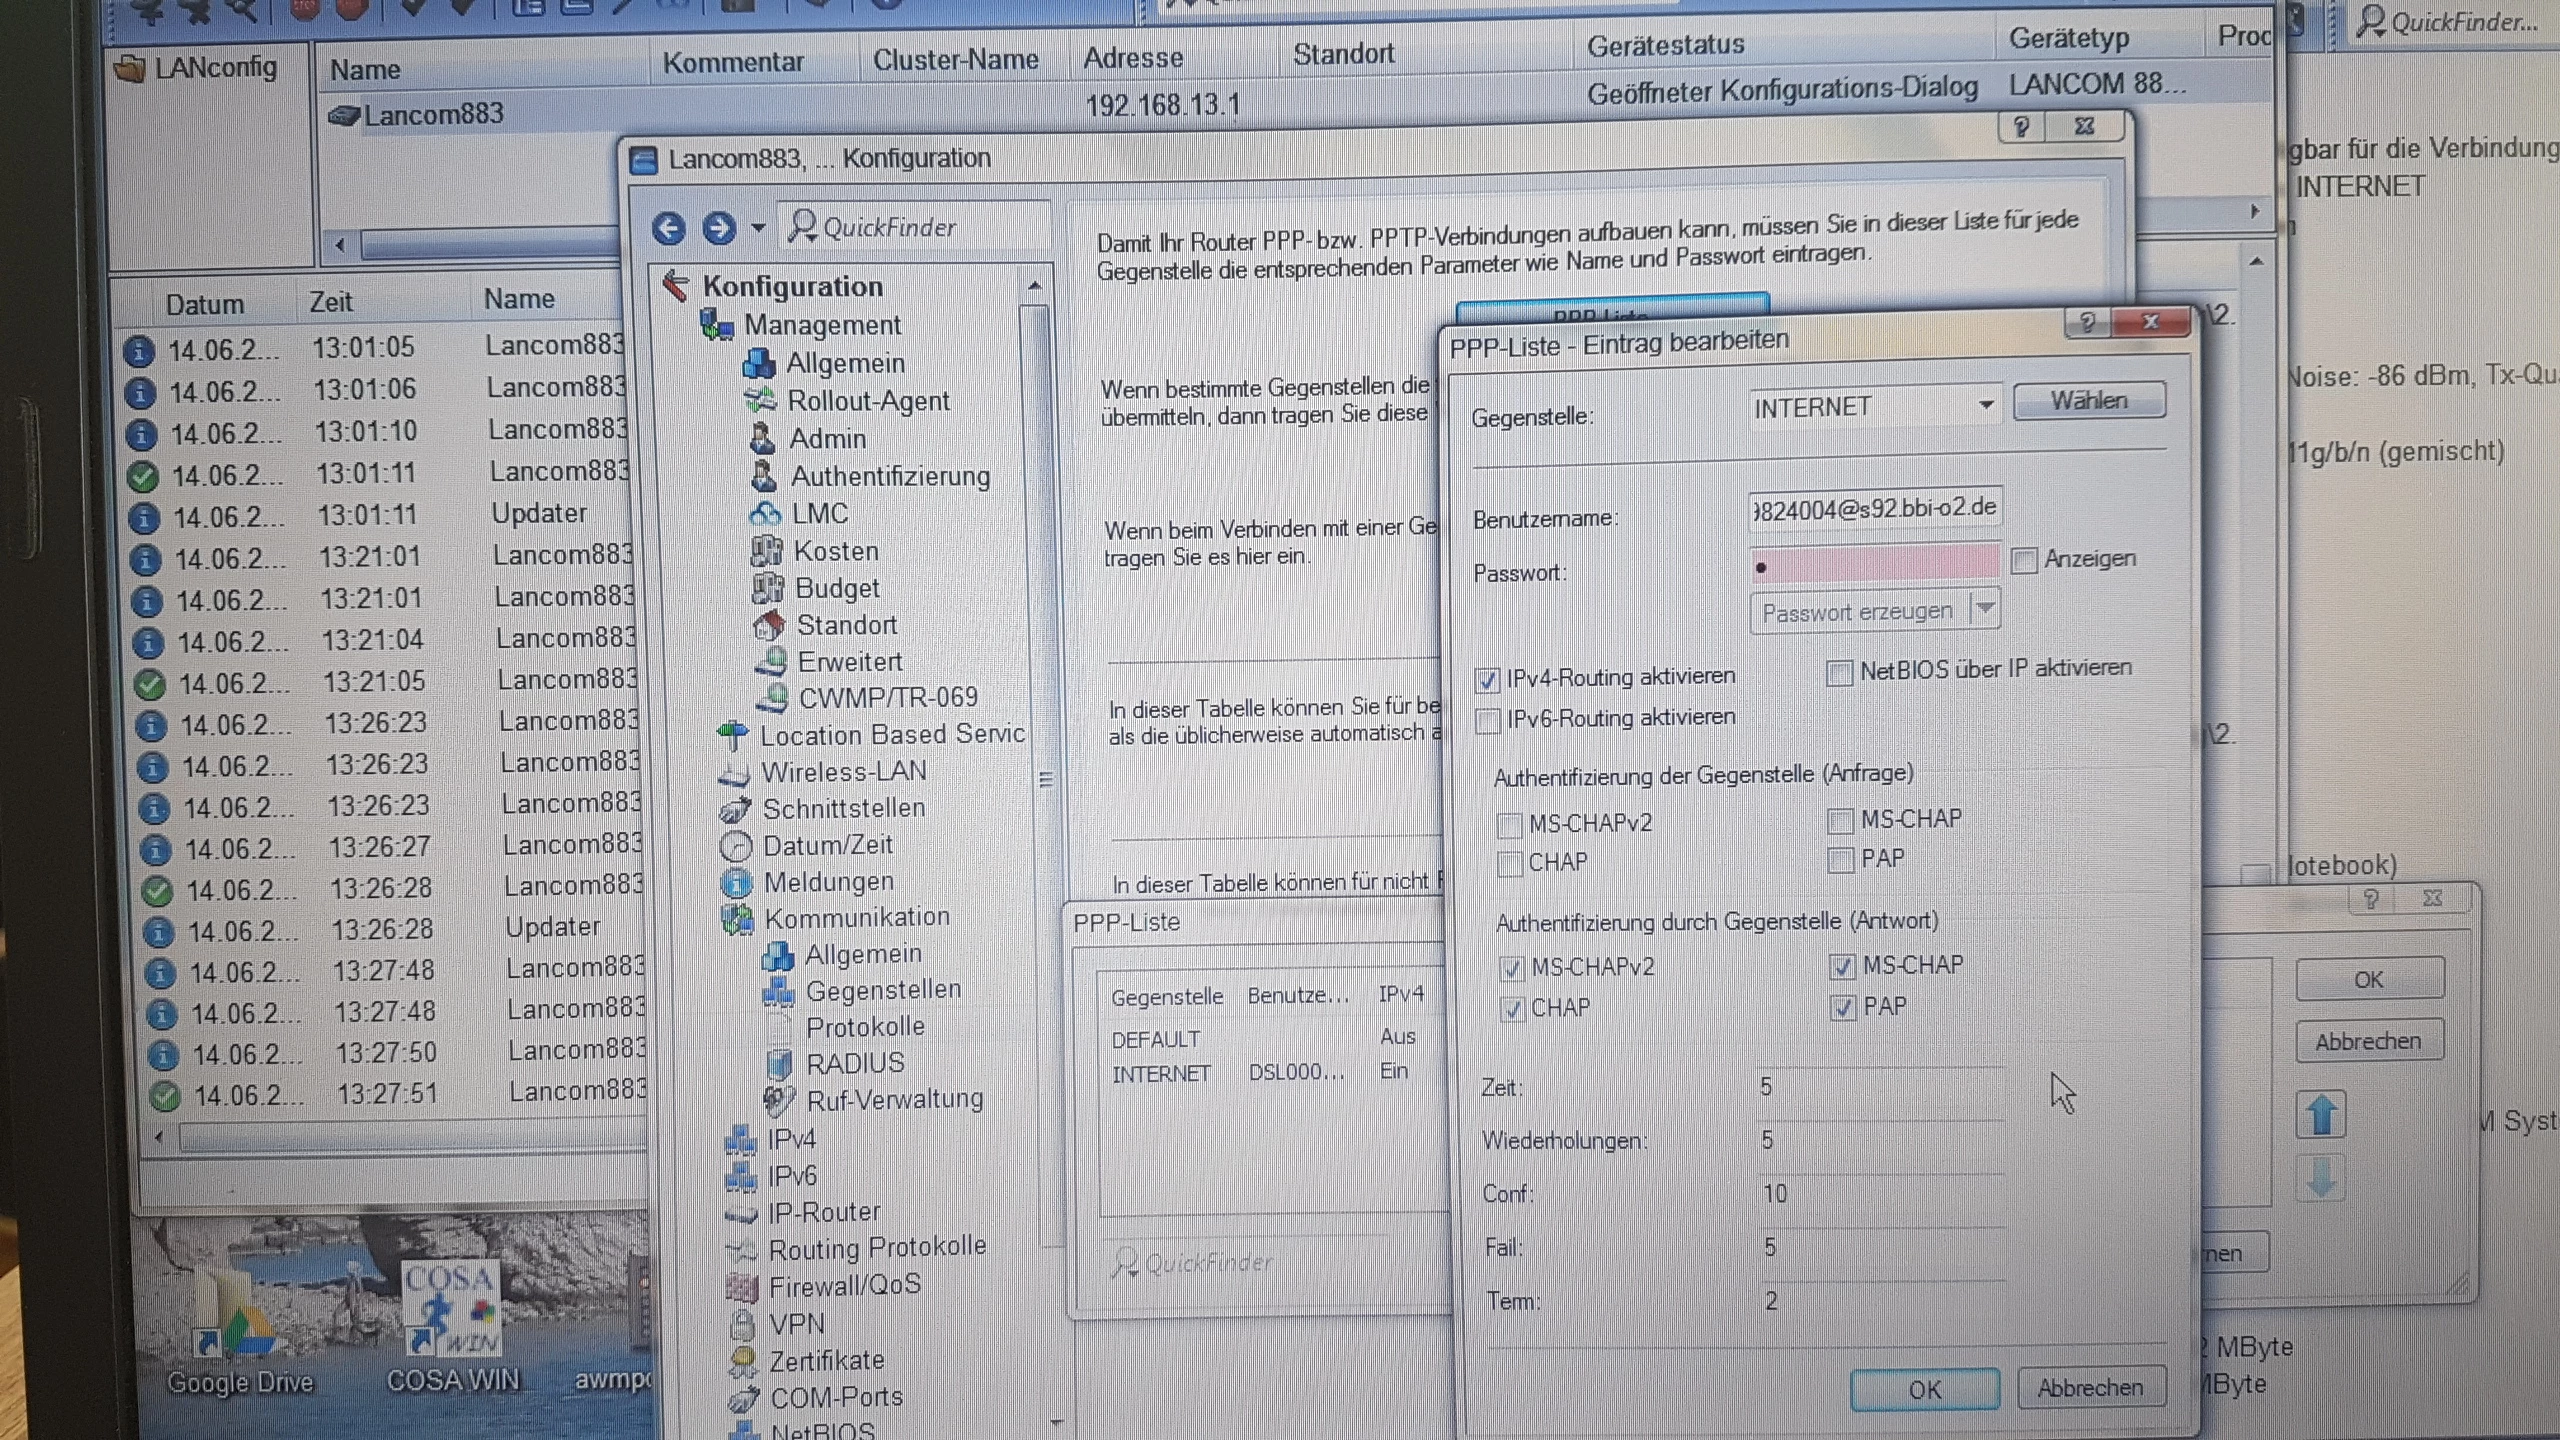Select the Zertifikate configuration item
The height and width of the screenshot is (1440, 2560).
pyautogui.click(x=826, y=1361)
